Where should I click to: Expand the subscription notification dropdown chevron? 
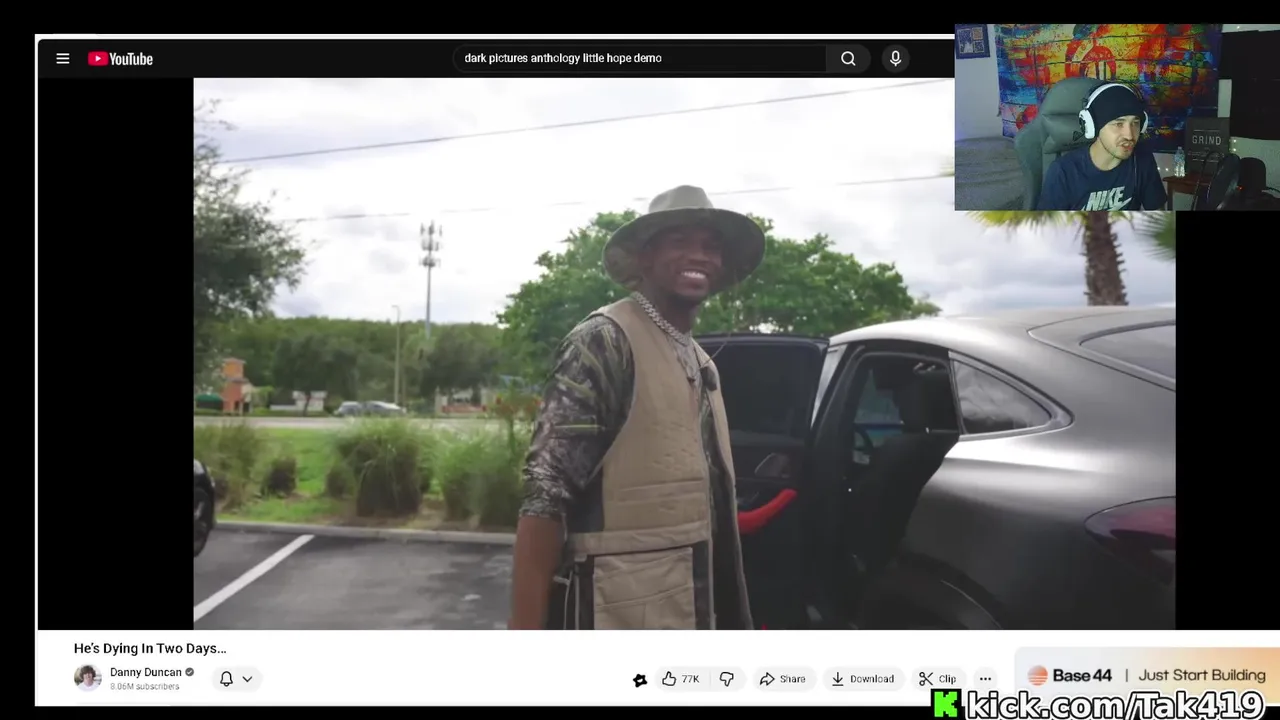pos(247,679)
